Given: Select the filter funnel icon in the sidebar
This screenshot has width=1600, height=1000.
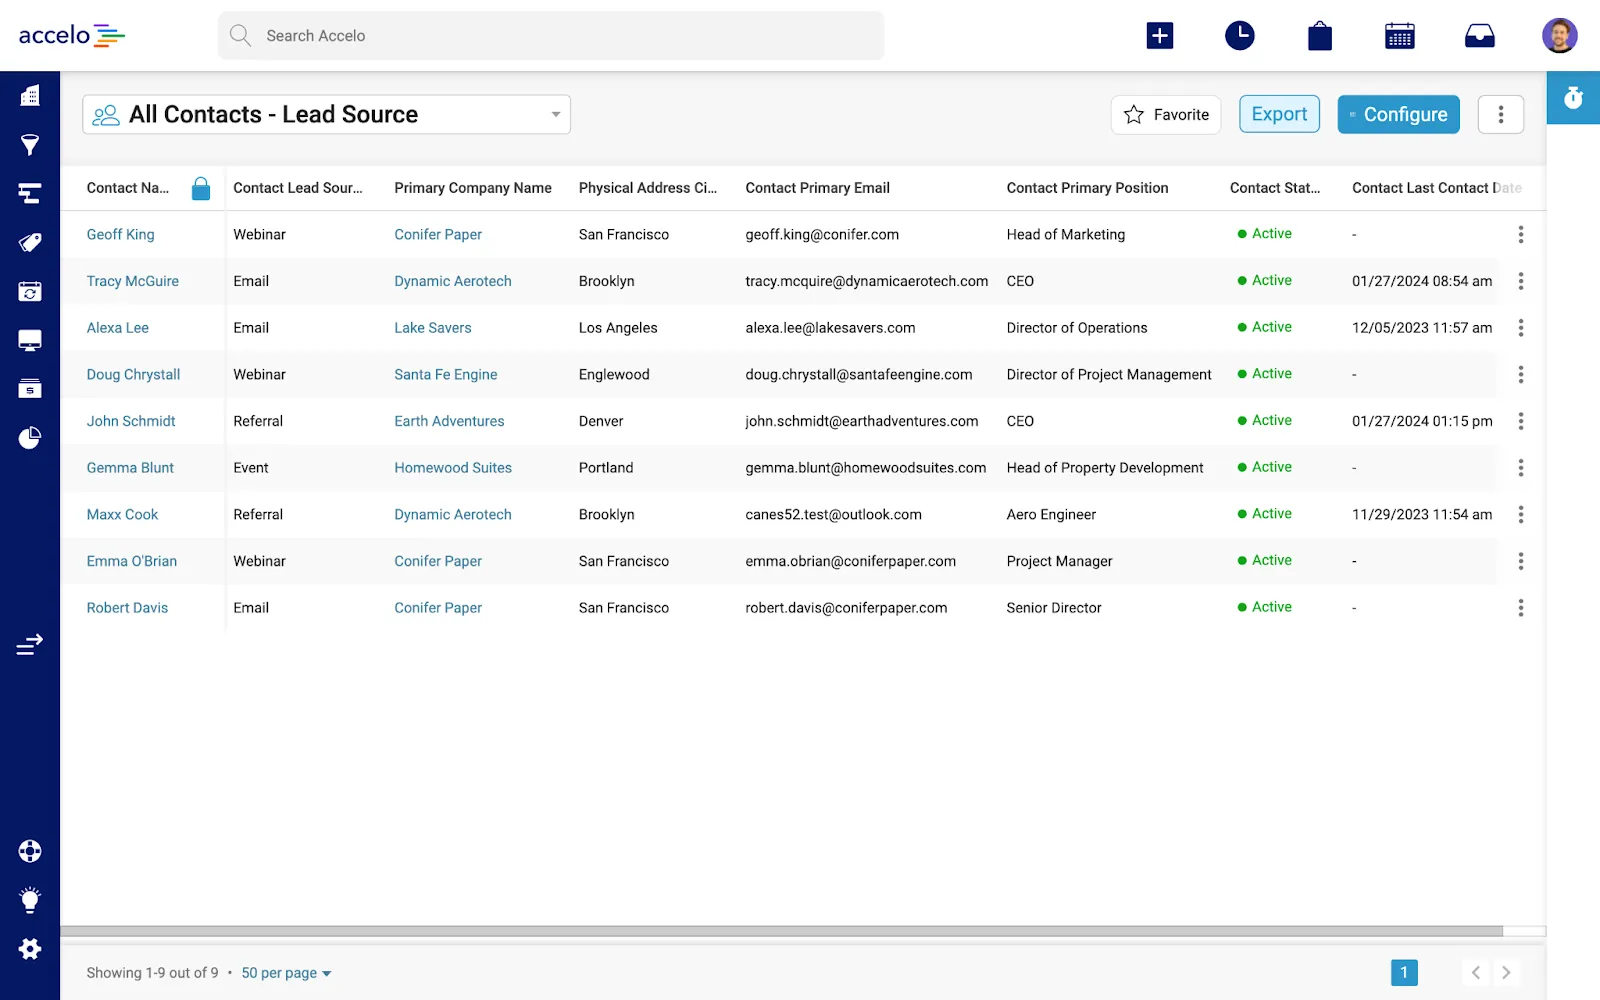Looking at the screenshot, I should pos(30,145).
